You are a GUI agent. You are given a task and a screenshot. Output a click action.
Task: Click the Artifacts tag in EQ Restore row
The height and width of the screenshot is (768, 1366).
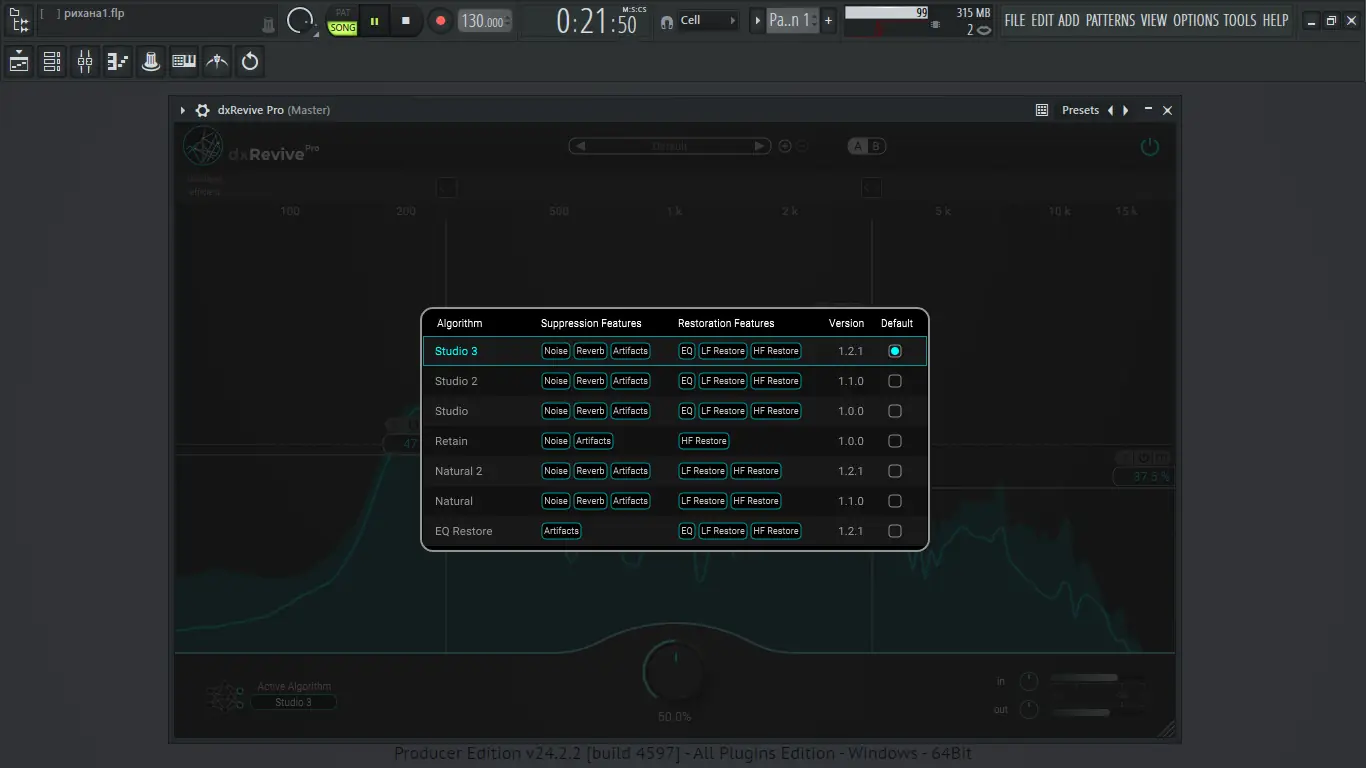tap(561, 531)
